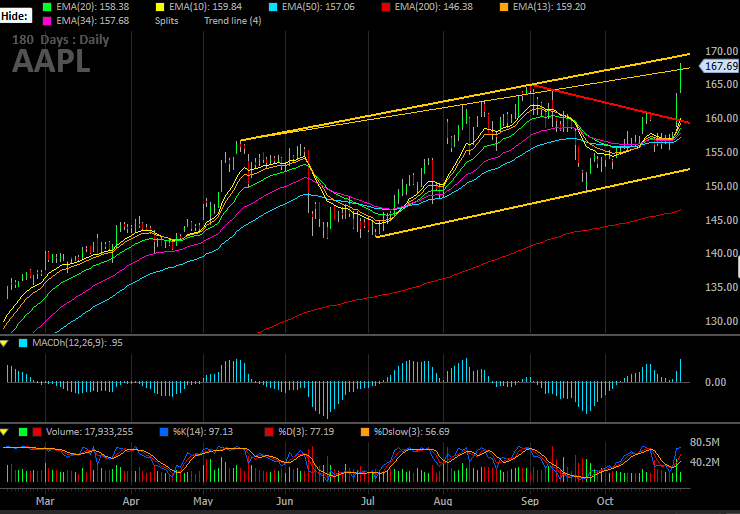The height and width of the screenshot is (514, 740).
Task: Click the Hide: button in the legend
Action: 16,16
